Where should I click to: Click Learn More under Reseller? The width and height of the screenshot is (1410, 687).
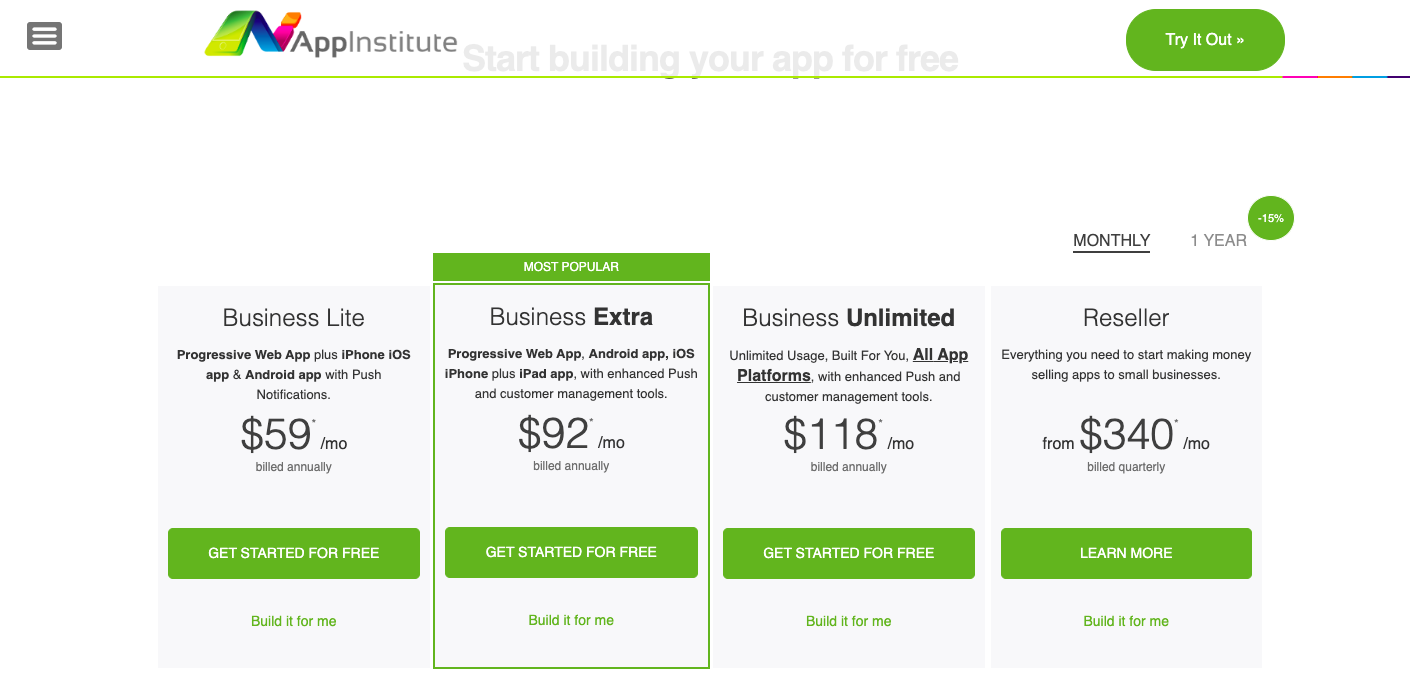pos(1126,553)
